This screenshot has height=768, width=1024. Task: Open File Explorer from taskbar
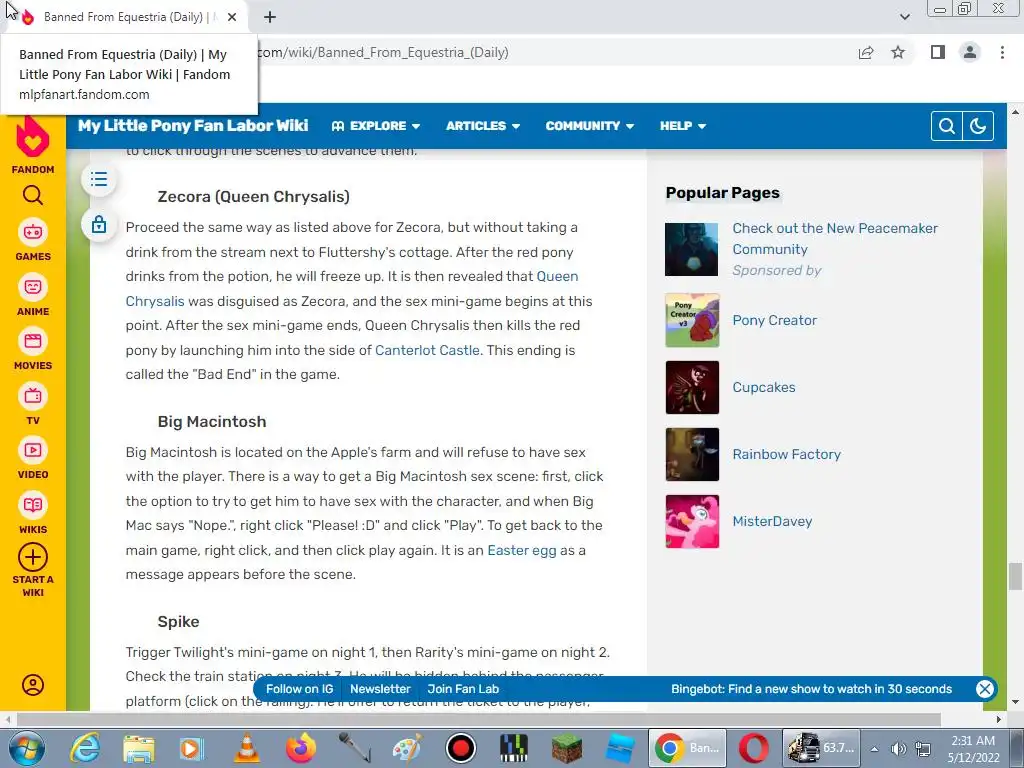pyautogui.click(x=139, y=748)
